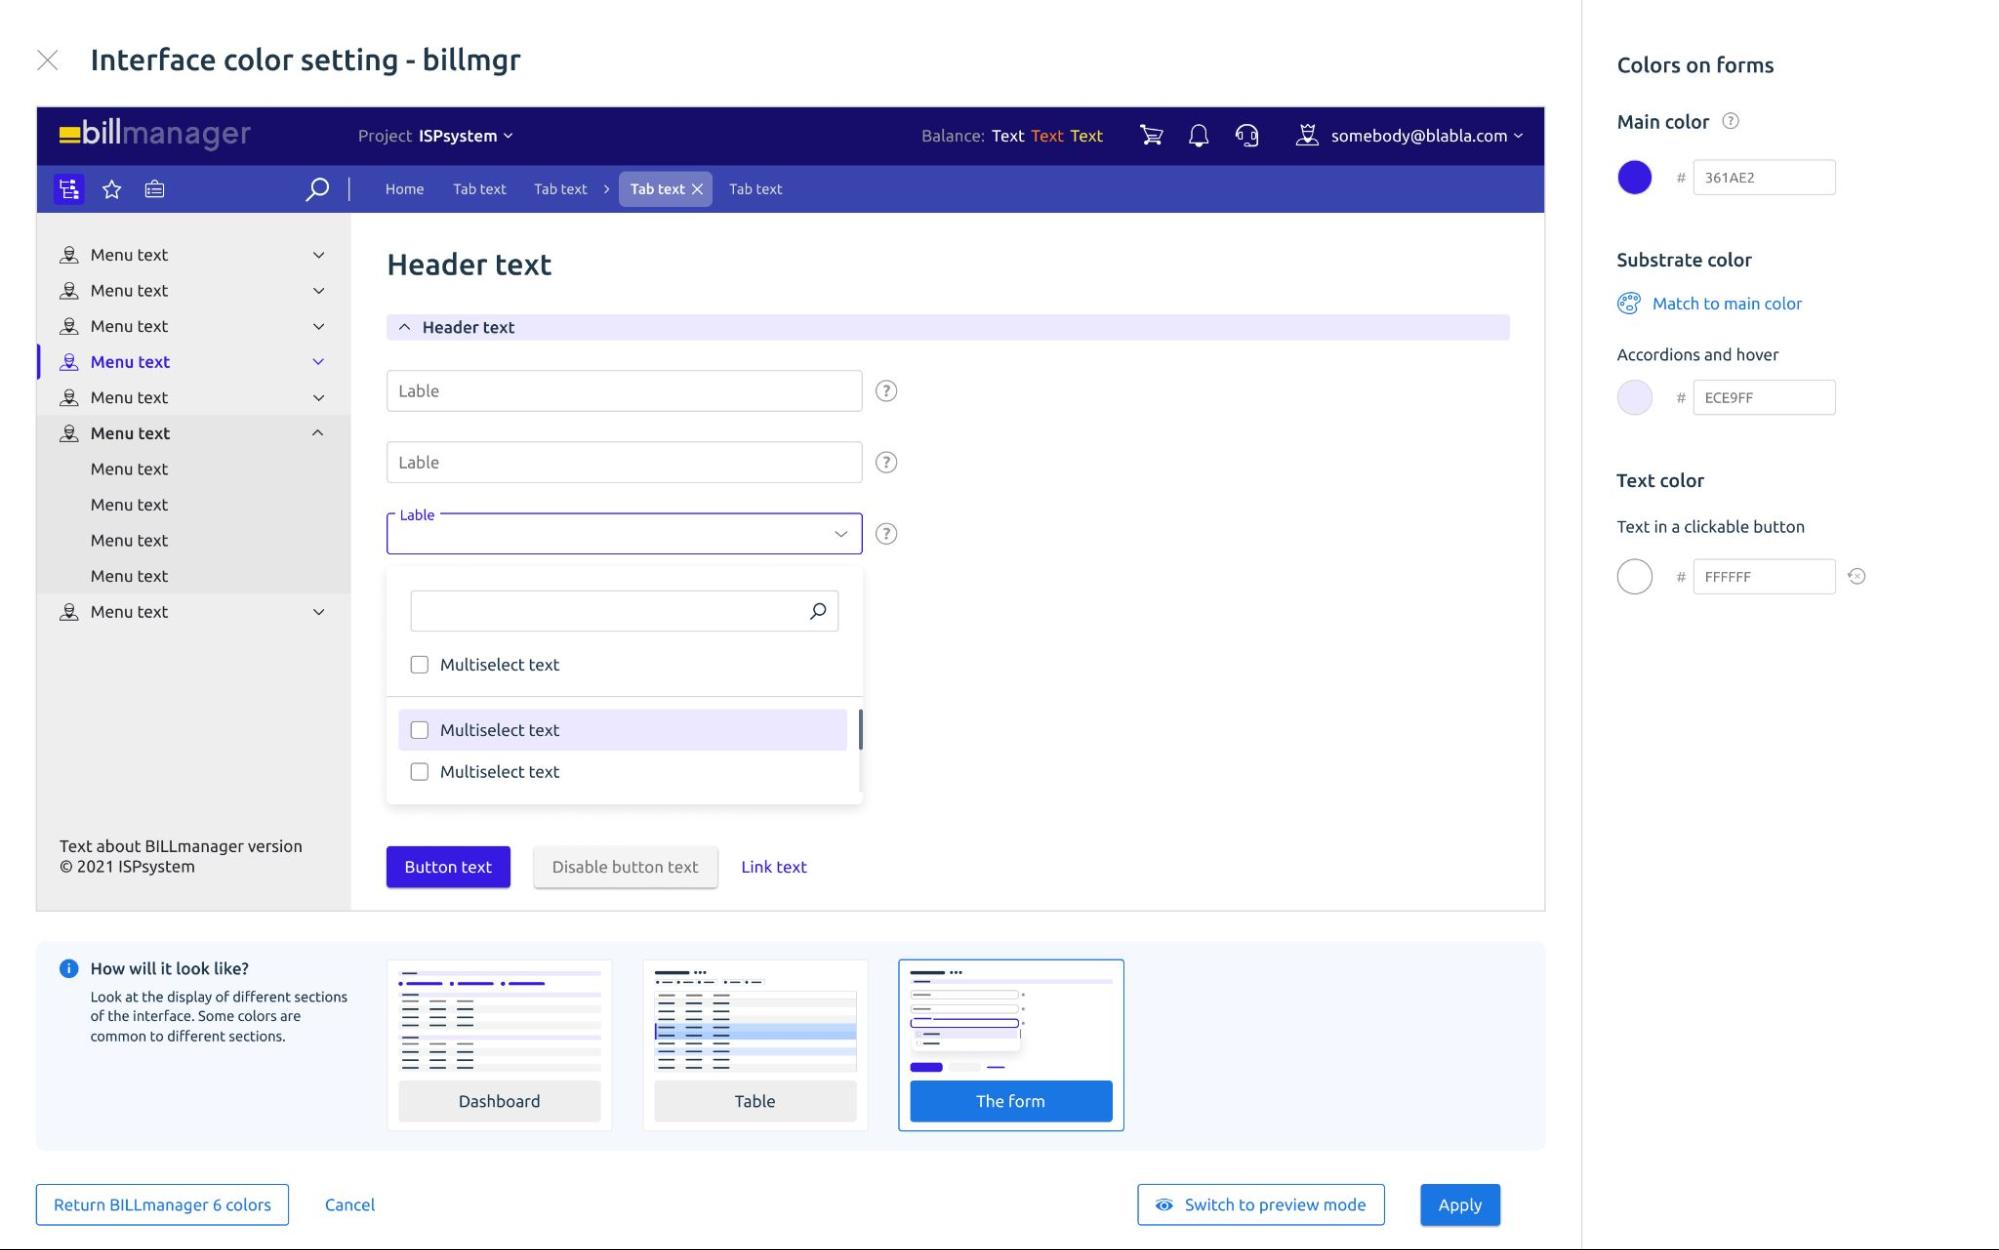Screen dimensions: 1999x1250
Task: Click help icon beside the second Lable field
Action: pos(886,462)
